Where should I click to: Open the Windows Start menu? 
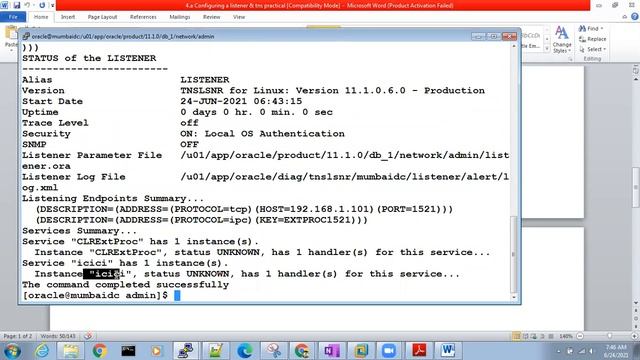tap(12, 351)
